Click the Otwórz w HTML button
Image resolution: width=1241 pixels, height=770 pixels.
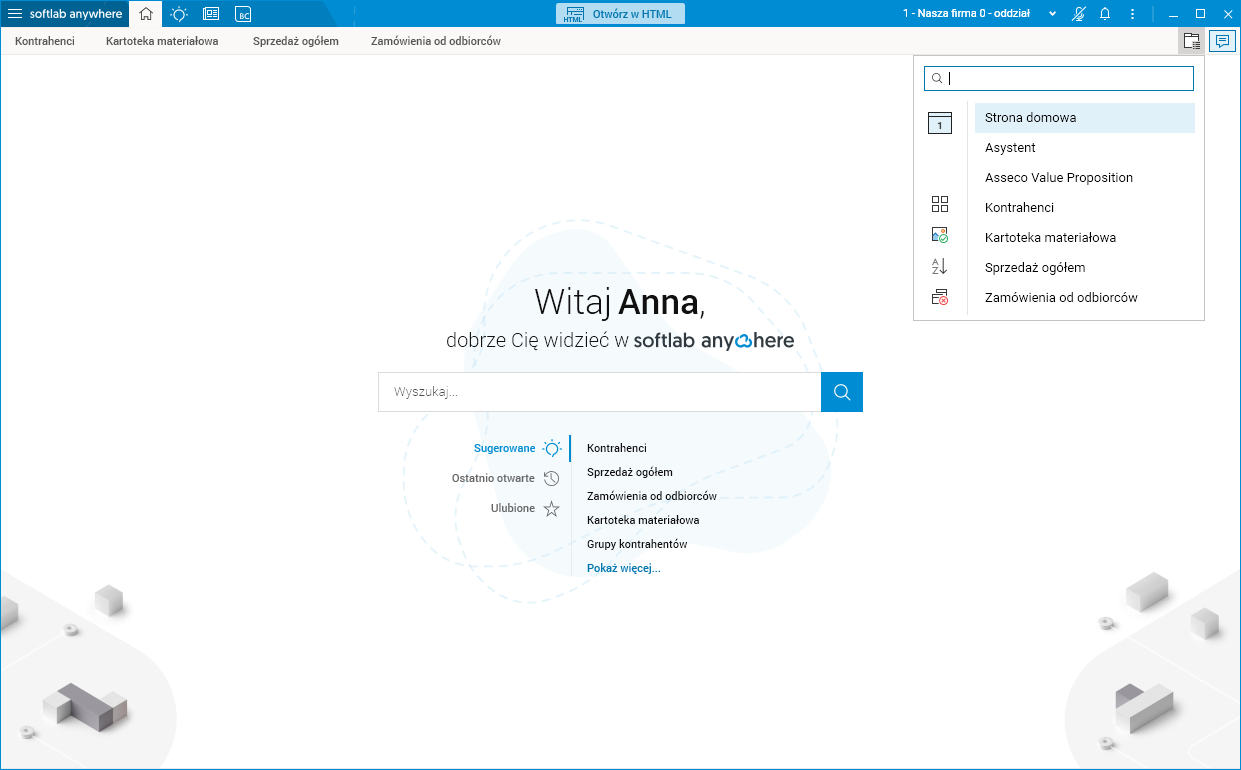[x=620, y=14]
